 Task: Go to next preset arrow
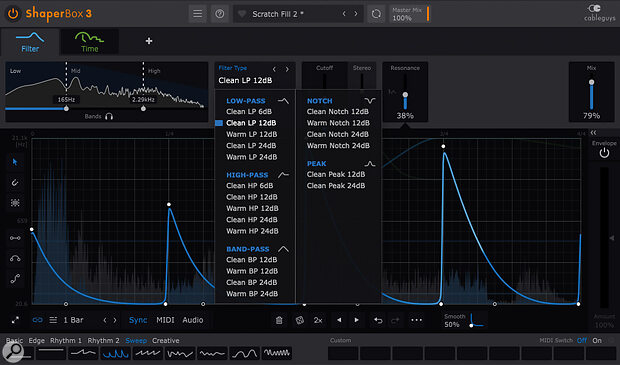click(356, 14)
